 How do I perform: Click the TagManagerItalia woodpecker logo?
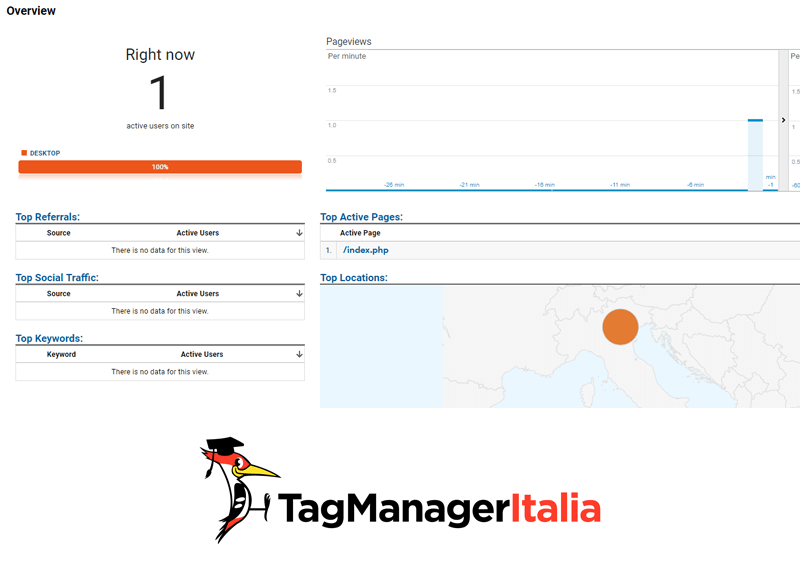[401, 490]
